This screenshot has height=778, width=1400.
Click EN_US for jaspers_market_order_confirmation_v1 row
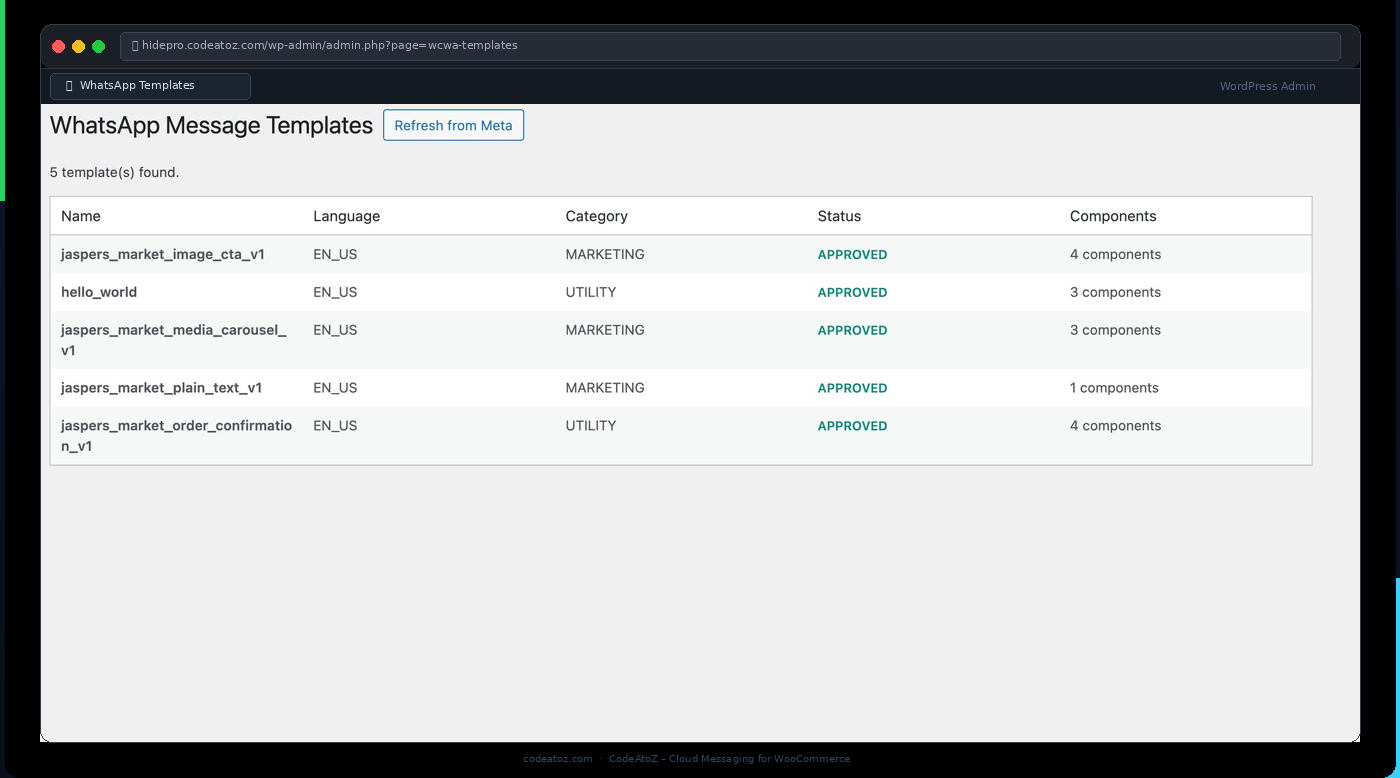(x=335, y=426)
